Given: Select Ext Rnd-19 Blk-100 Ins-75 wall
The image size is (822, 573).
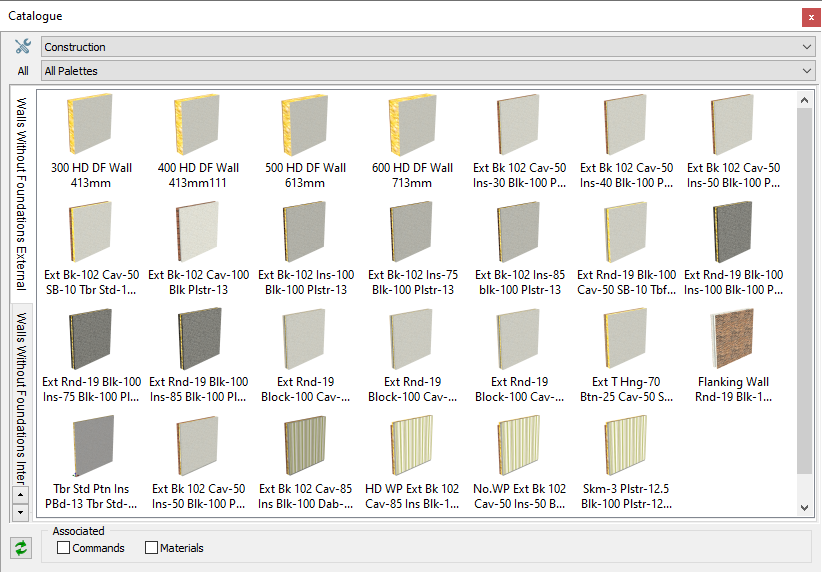Looking at the screenshot, I should (x=91, y=355).
